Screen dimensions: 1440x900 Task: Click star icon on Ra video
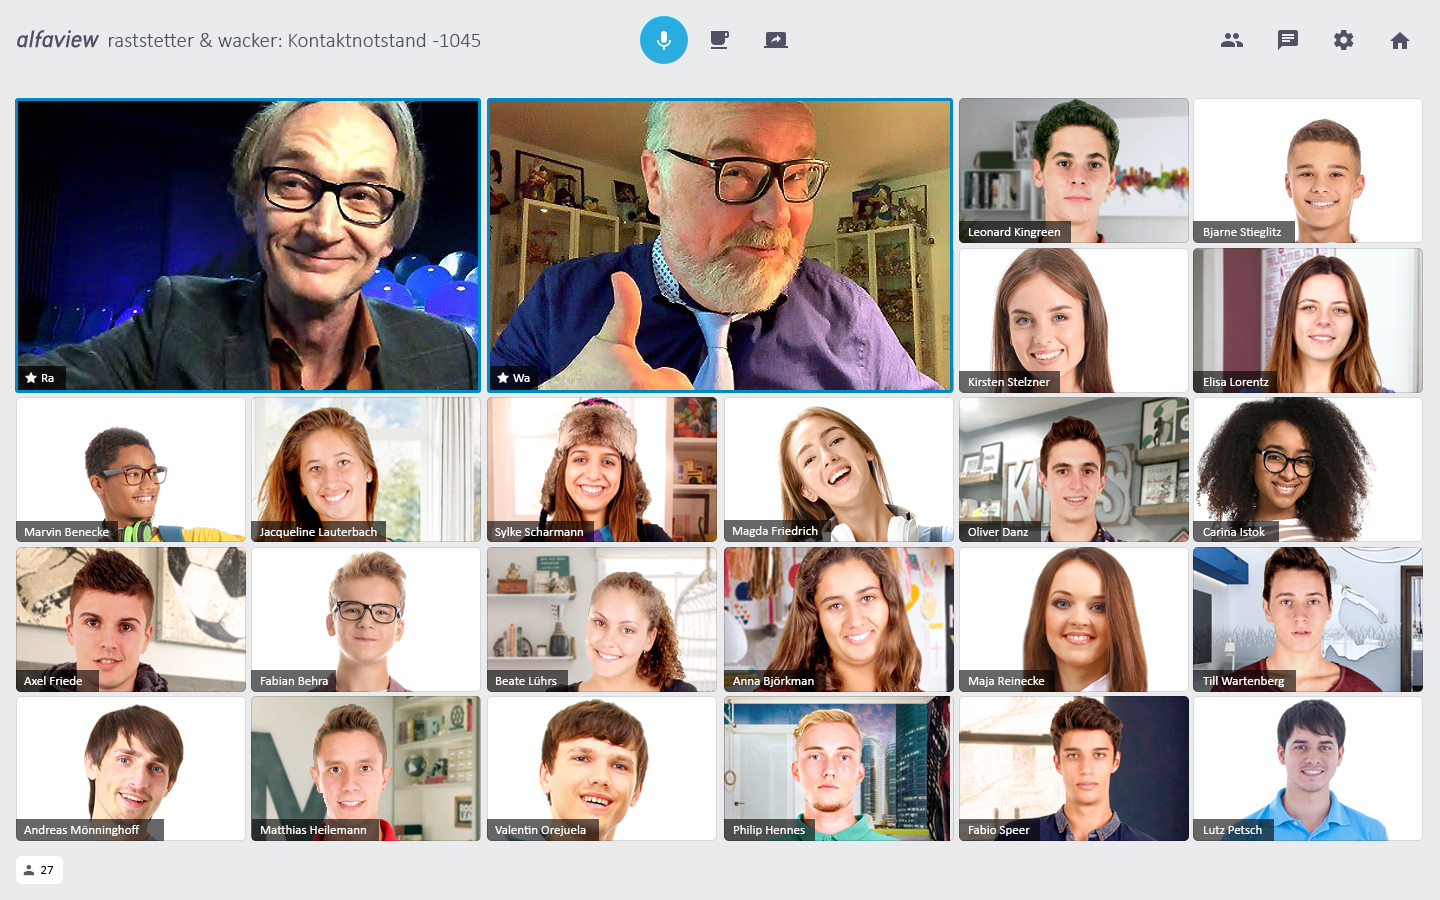pos(31,378)
